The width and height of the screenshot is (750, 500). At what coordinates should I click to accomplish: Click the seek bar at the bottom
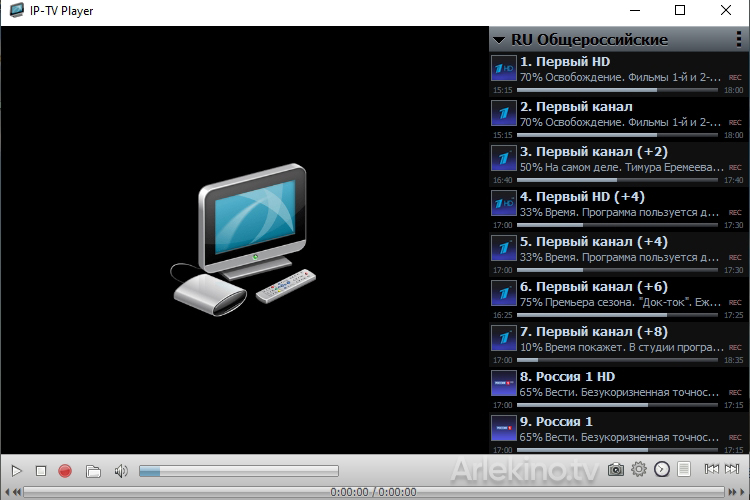374,492
